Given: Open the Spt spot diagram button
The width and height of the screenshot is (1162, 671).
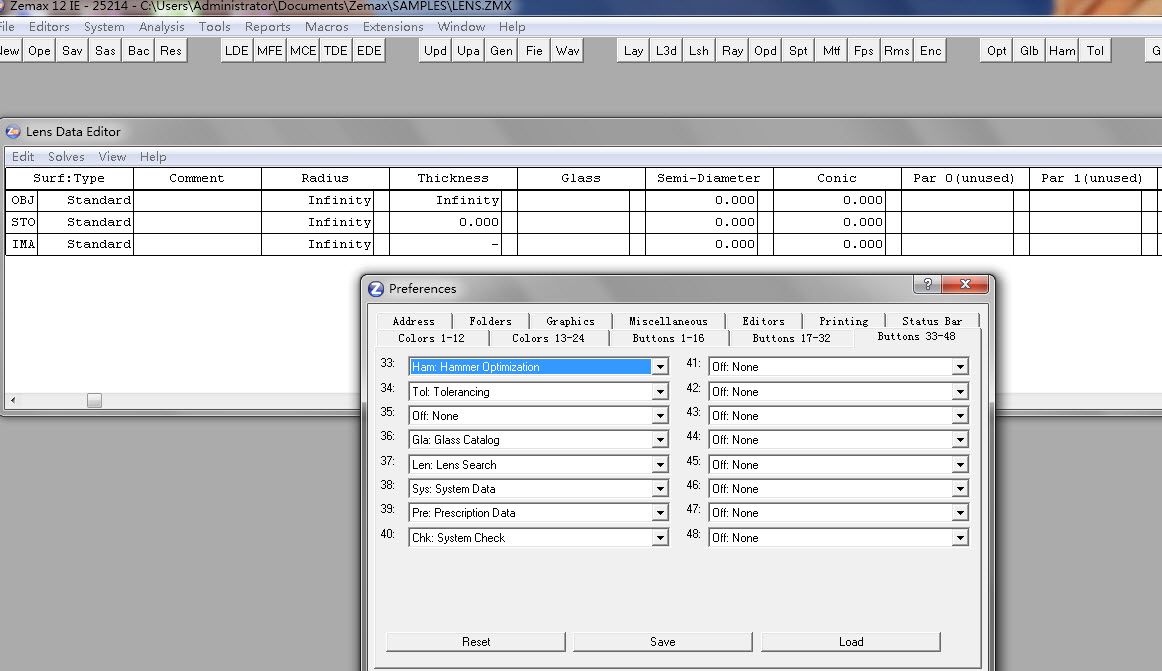Looking at the screenshot, I should [x=798, y=50].
